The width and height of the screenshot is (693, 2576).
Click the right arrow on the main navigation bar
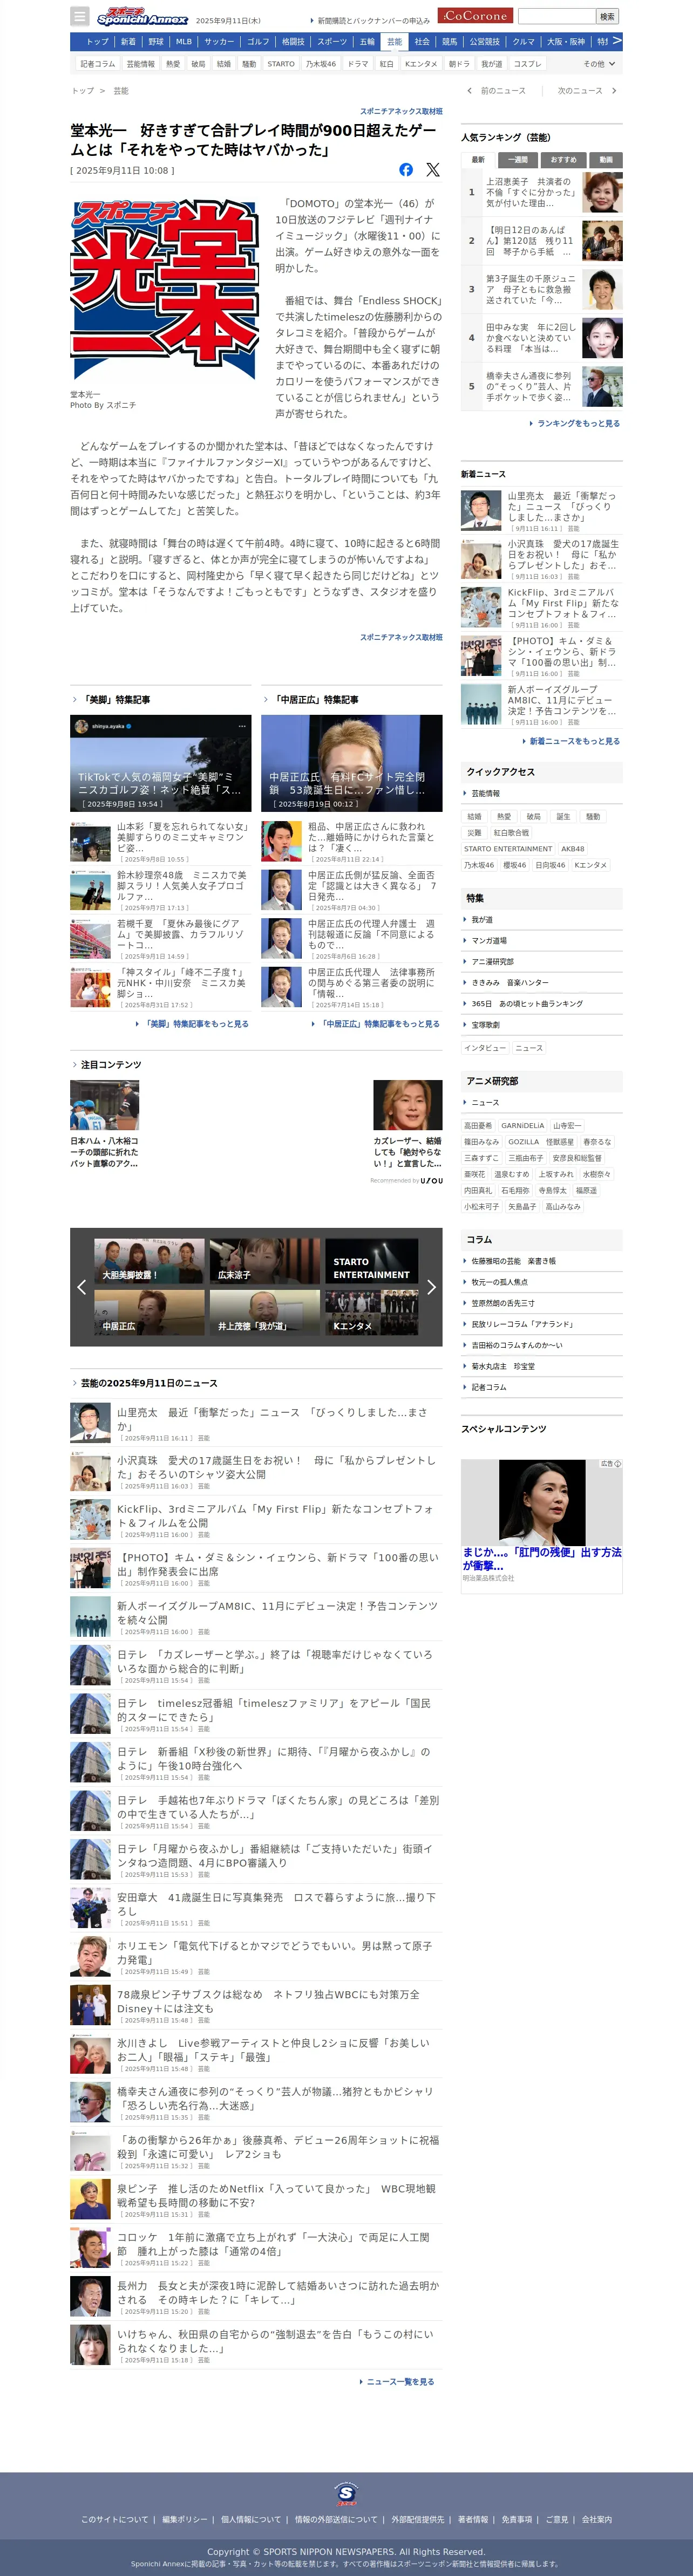617,41
